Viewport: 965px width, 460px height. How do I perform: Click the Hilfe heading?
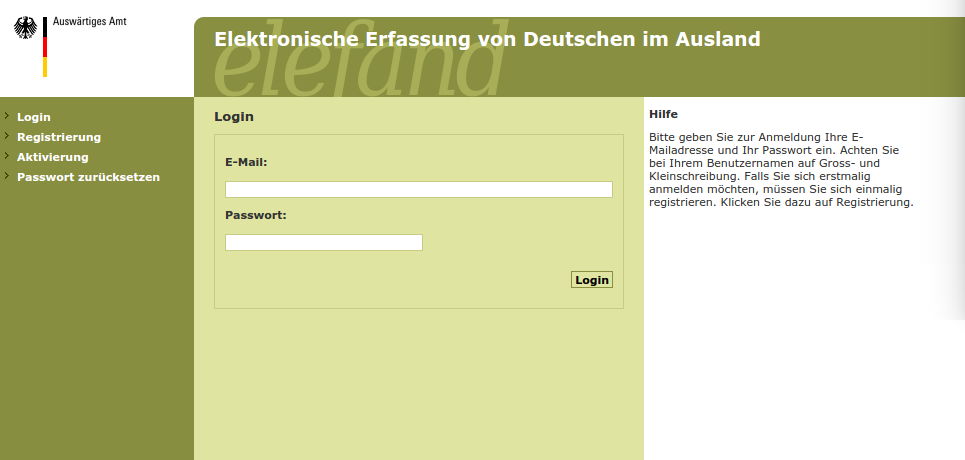[x=663, y=114]
